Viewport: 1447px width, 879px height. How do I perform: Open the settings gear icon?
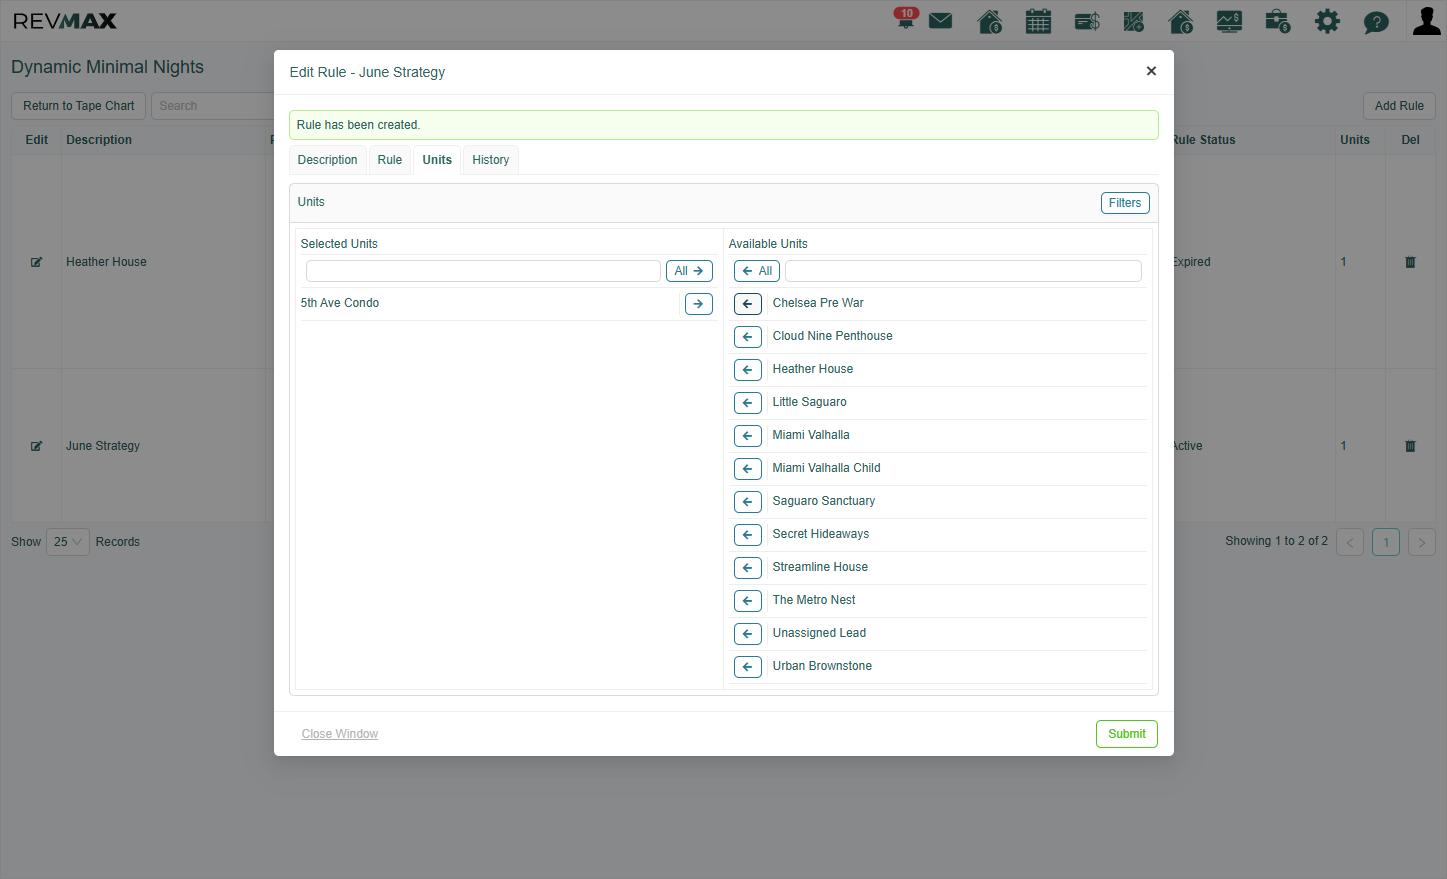pyautogui.click(x=1327, y=21)
